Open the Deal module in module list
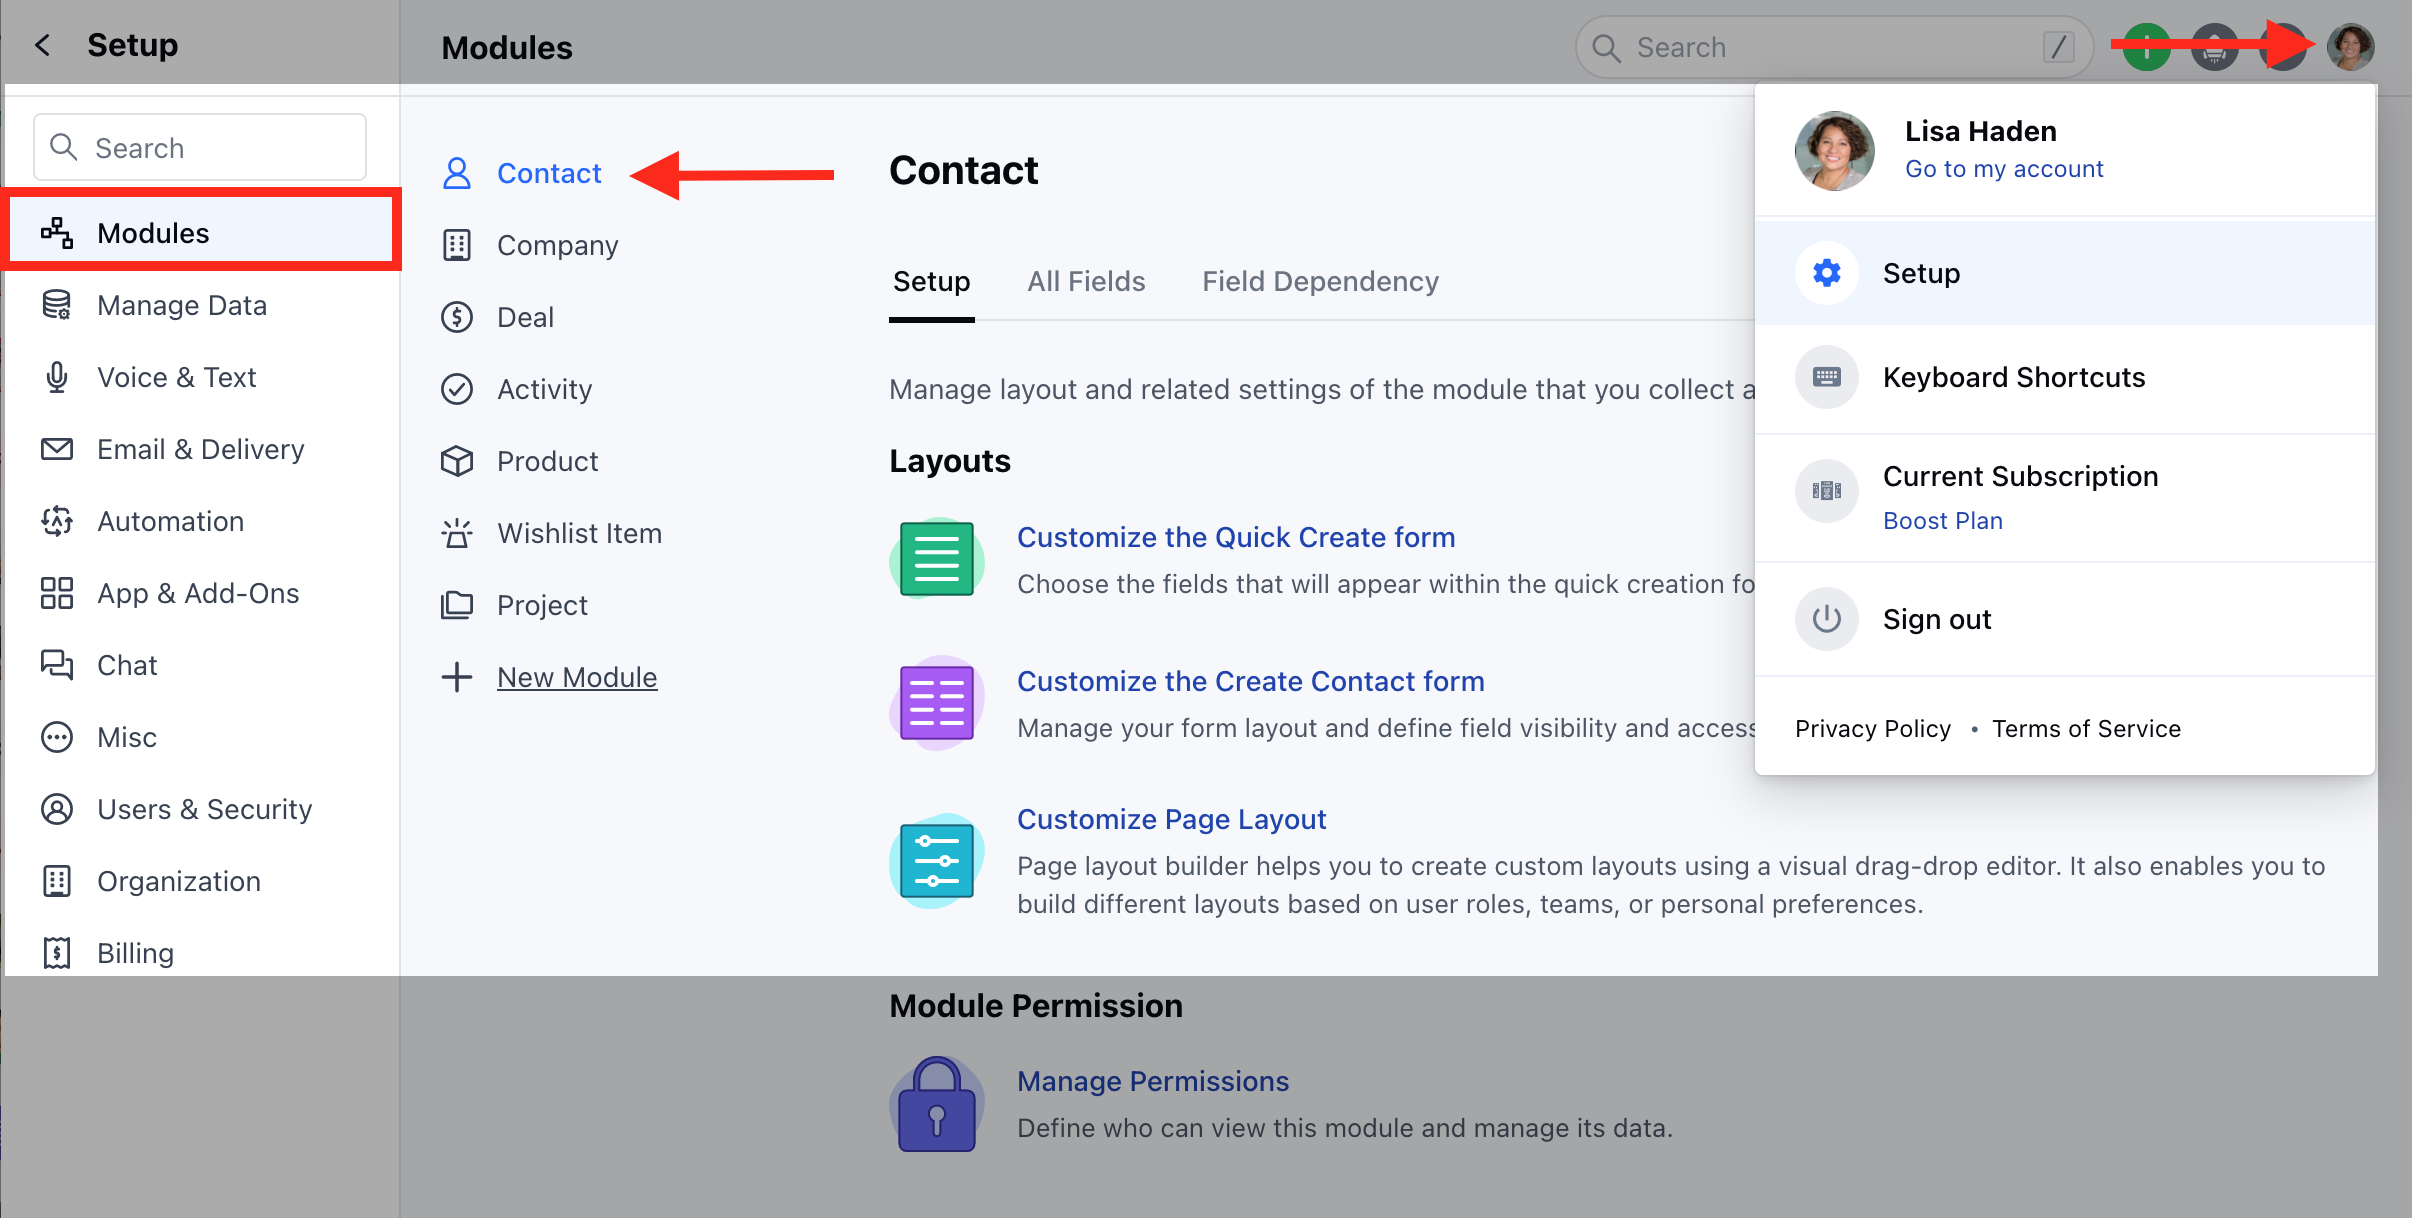This screenshot has width=2412, height=1218. pyautogui.click(x=525, y=317)
